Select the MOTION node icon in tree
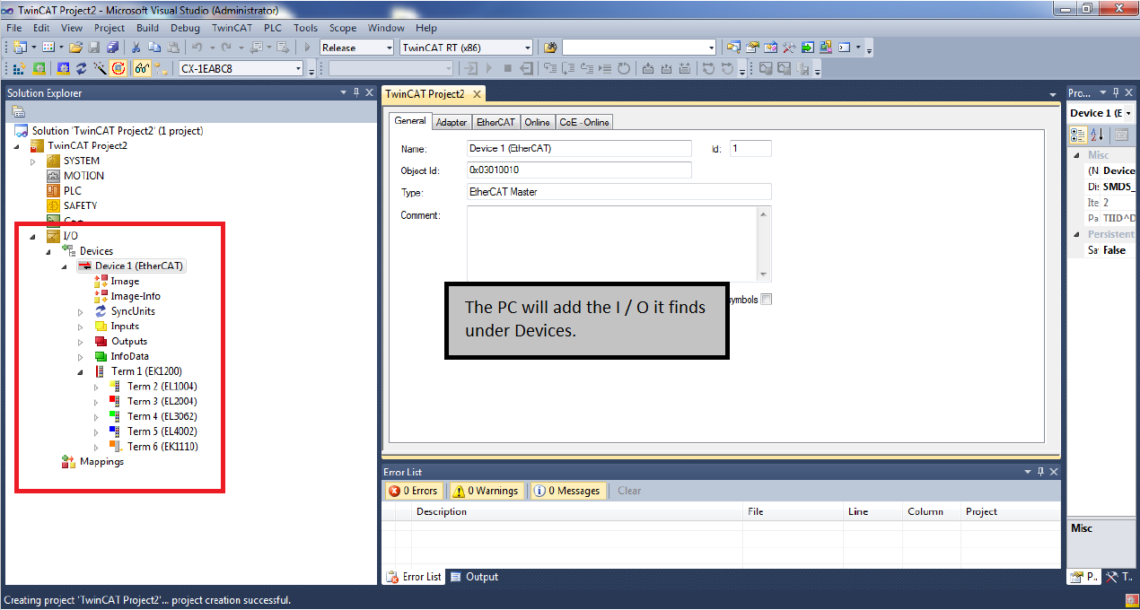This screenshot has height=610, width=1140. point(53,176)
